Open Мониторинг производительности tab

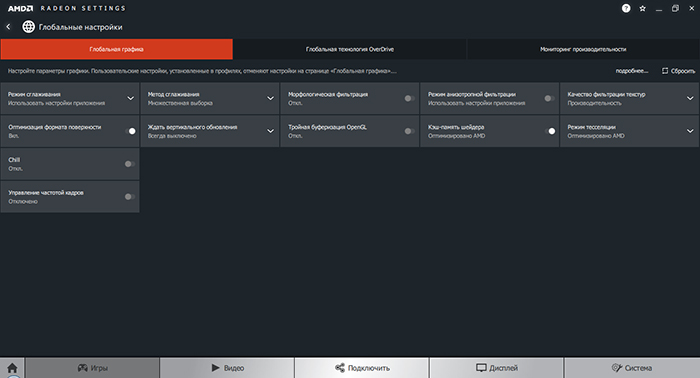(583, 49)
